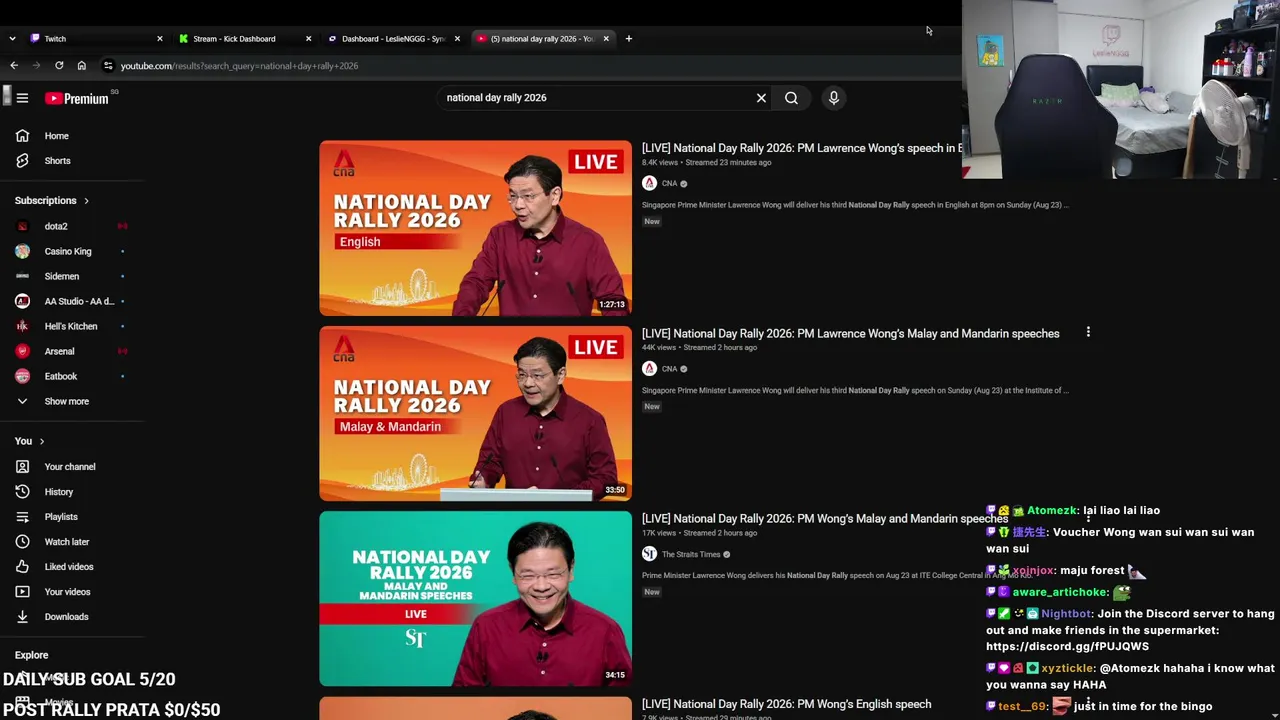Click the magnifier search button
Screen dimensions: 1280x720
(x=791, y=98)
